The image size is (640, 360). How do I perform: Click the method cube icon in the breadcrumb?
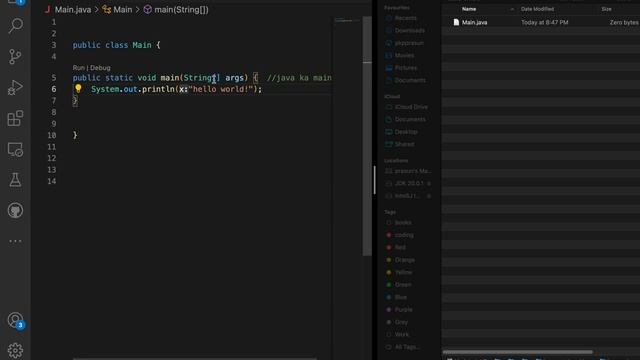pos(148,9)
